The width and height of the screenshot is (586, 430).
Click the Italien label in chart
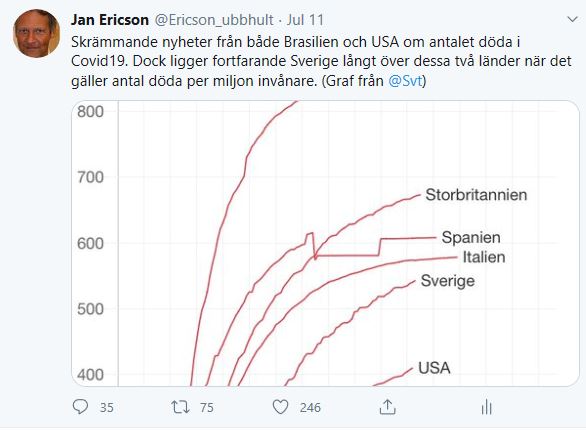point(484,257)
